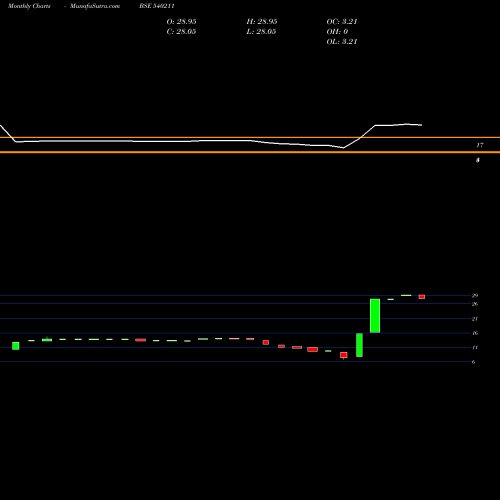Click the white indicator line plateau
Image resolution: width=500 pixels, height=500 pixels.
tap(398, 125)
